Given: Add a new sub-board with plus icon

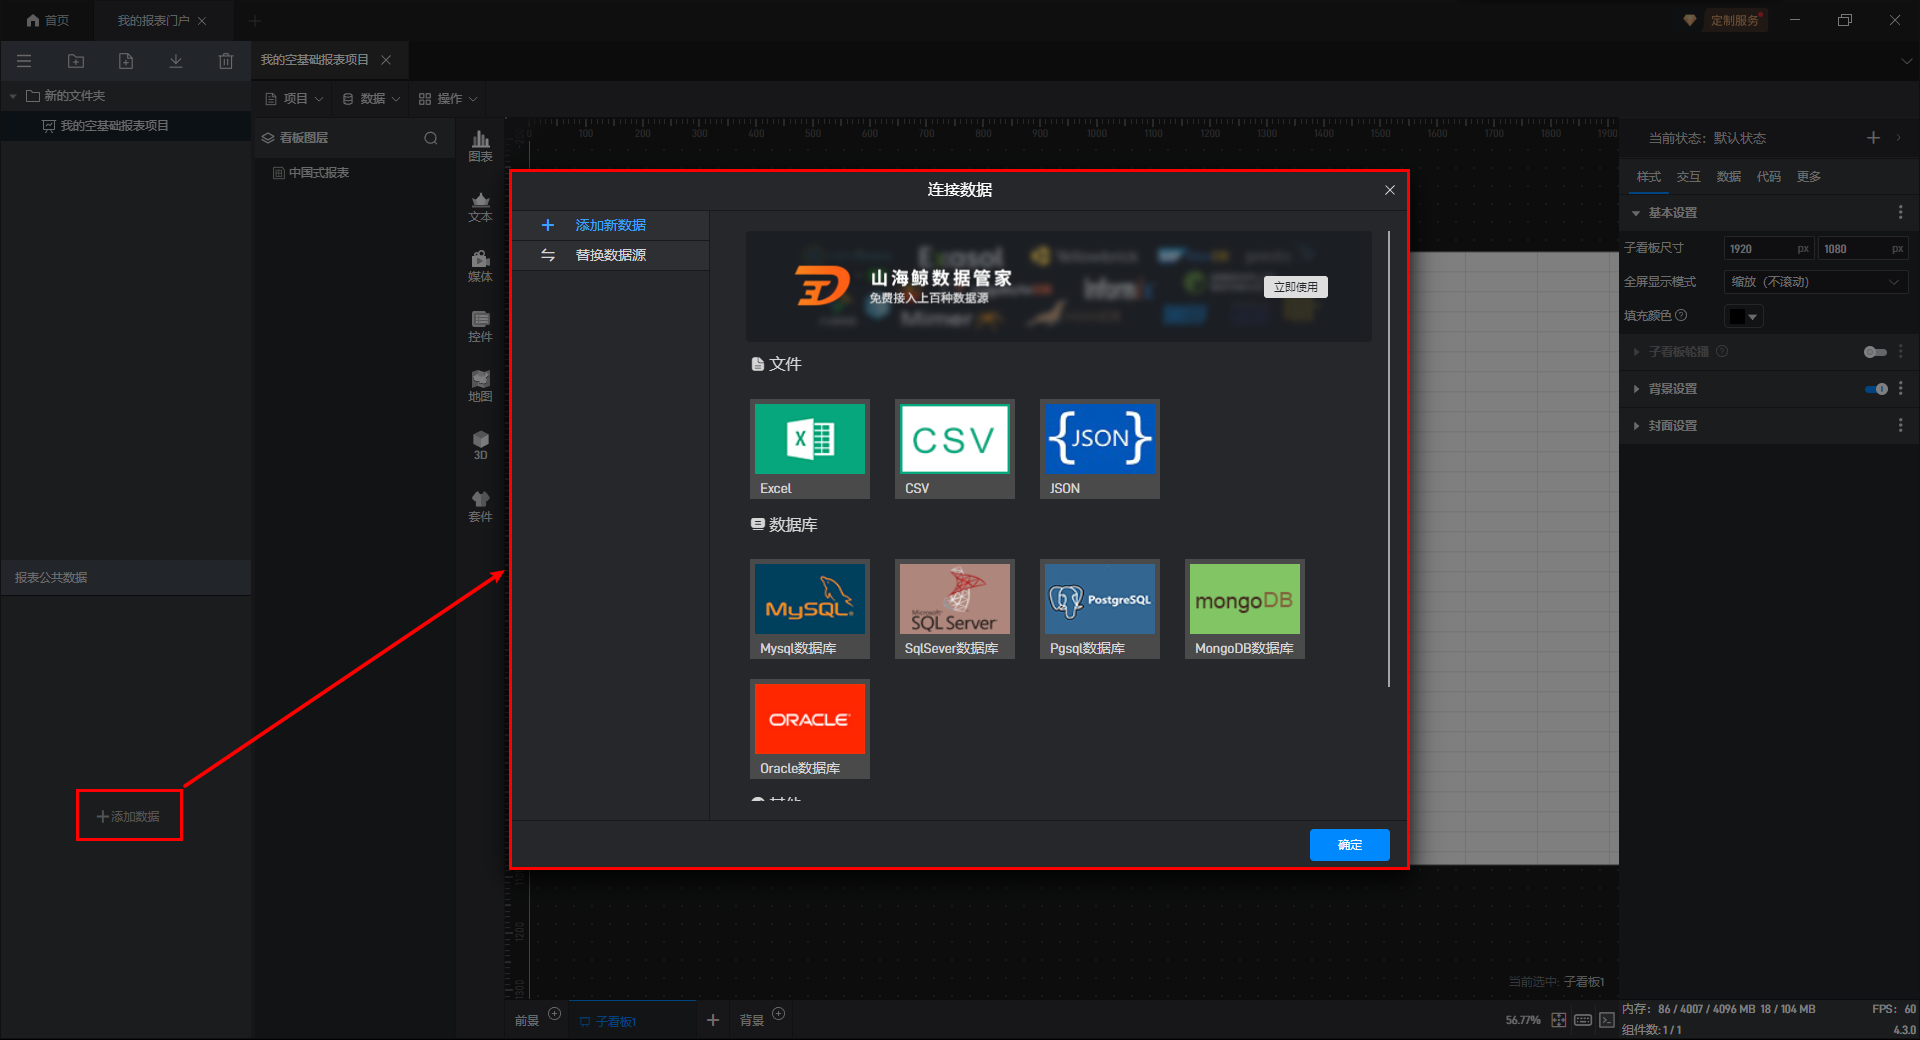Looking at the screenshot, I should click(x=713, y=1020).
